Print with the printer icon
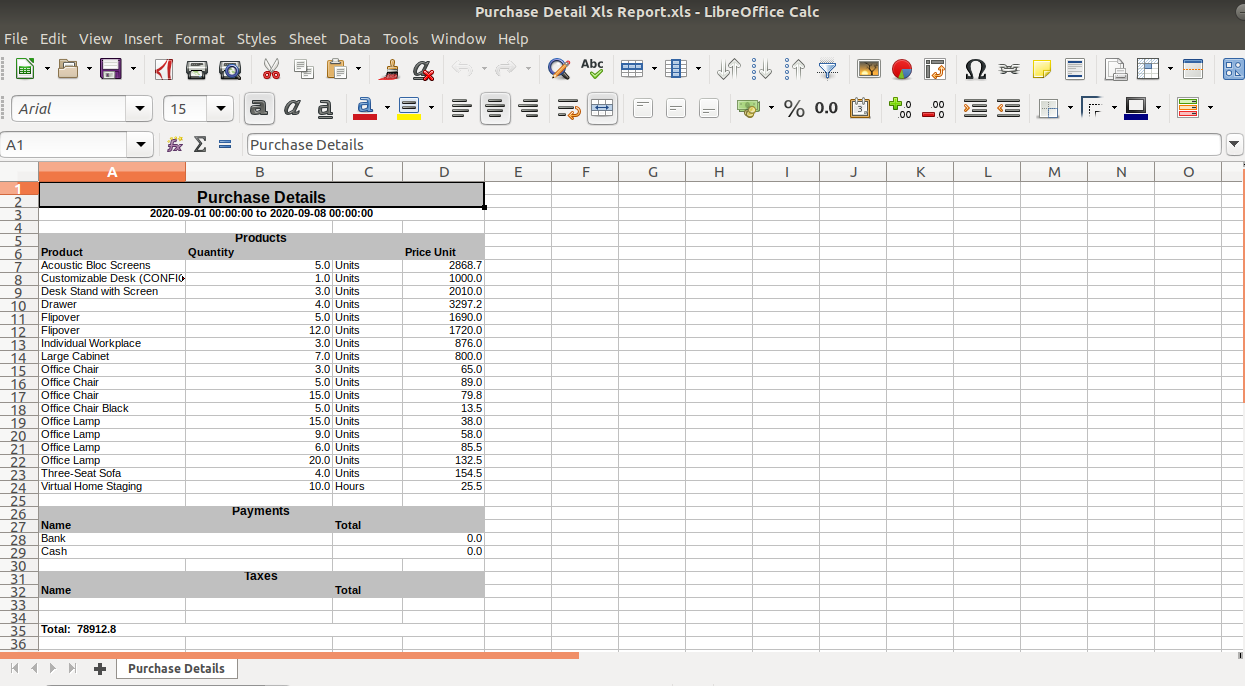Screen dimensions: 1245x686 197,69
